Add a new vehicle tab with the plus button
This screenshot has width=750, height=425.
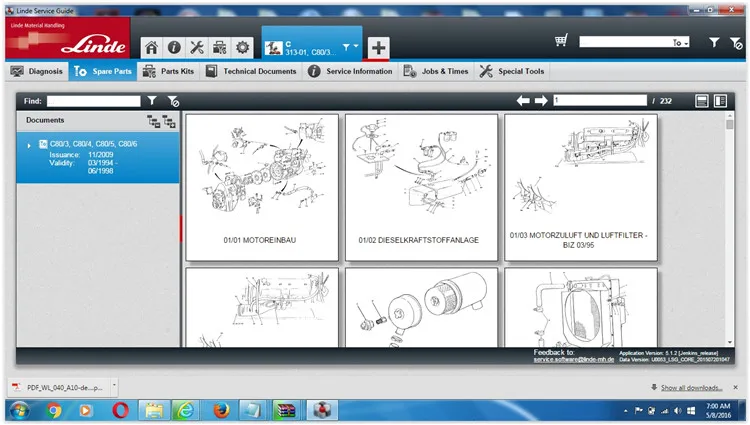pos(378,48)
